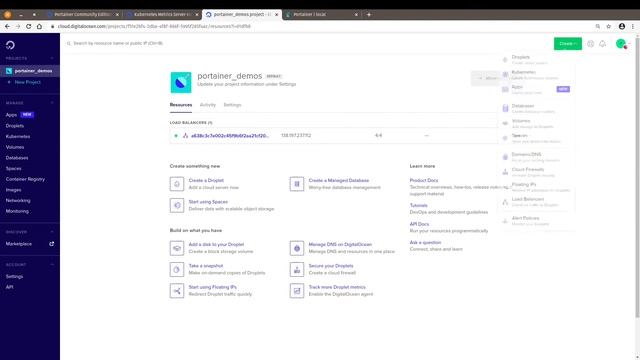Click the notifications bell icon
Image resolution: width=640 pixels, height=360 pixels.
602,44
